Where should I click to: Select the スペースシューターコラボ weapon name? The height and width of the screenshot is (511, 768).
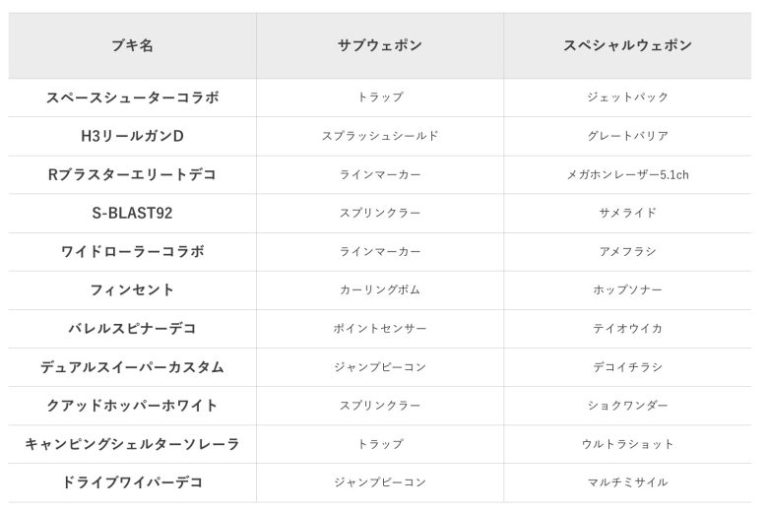[x=132, y=98]
